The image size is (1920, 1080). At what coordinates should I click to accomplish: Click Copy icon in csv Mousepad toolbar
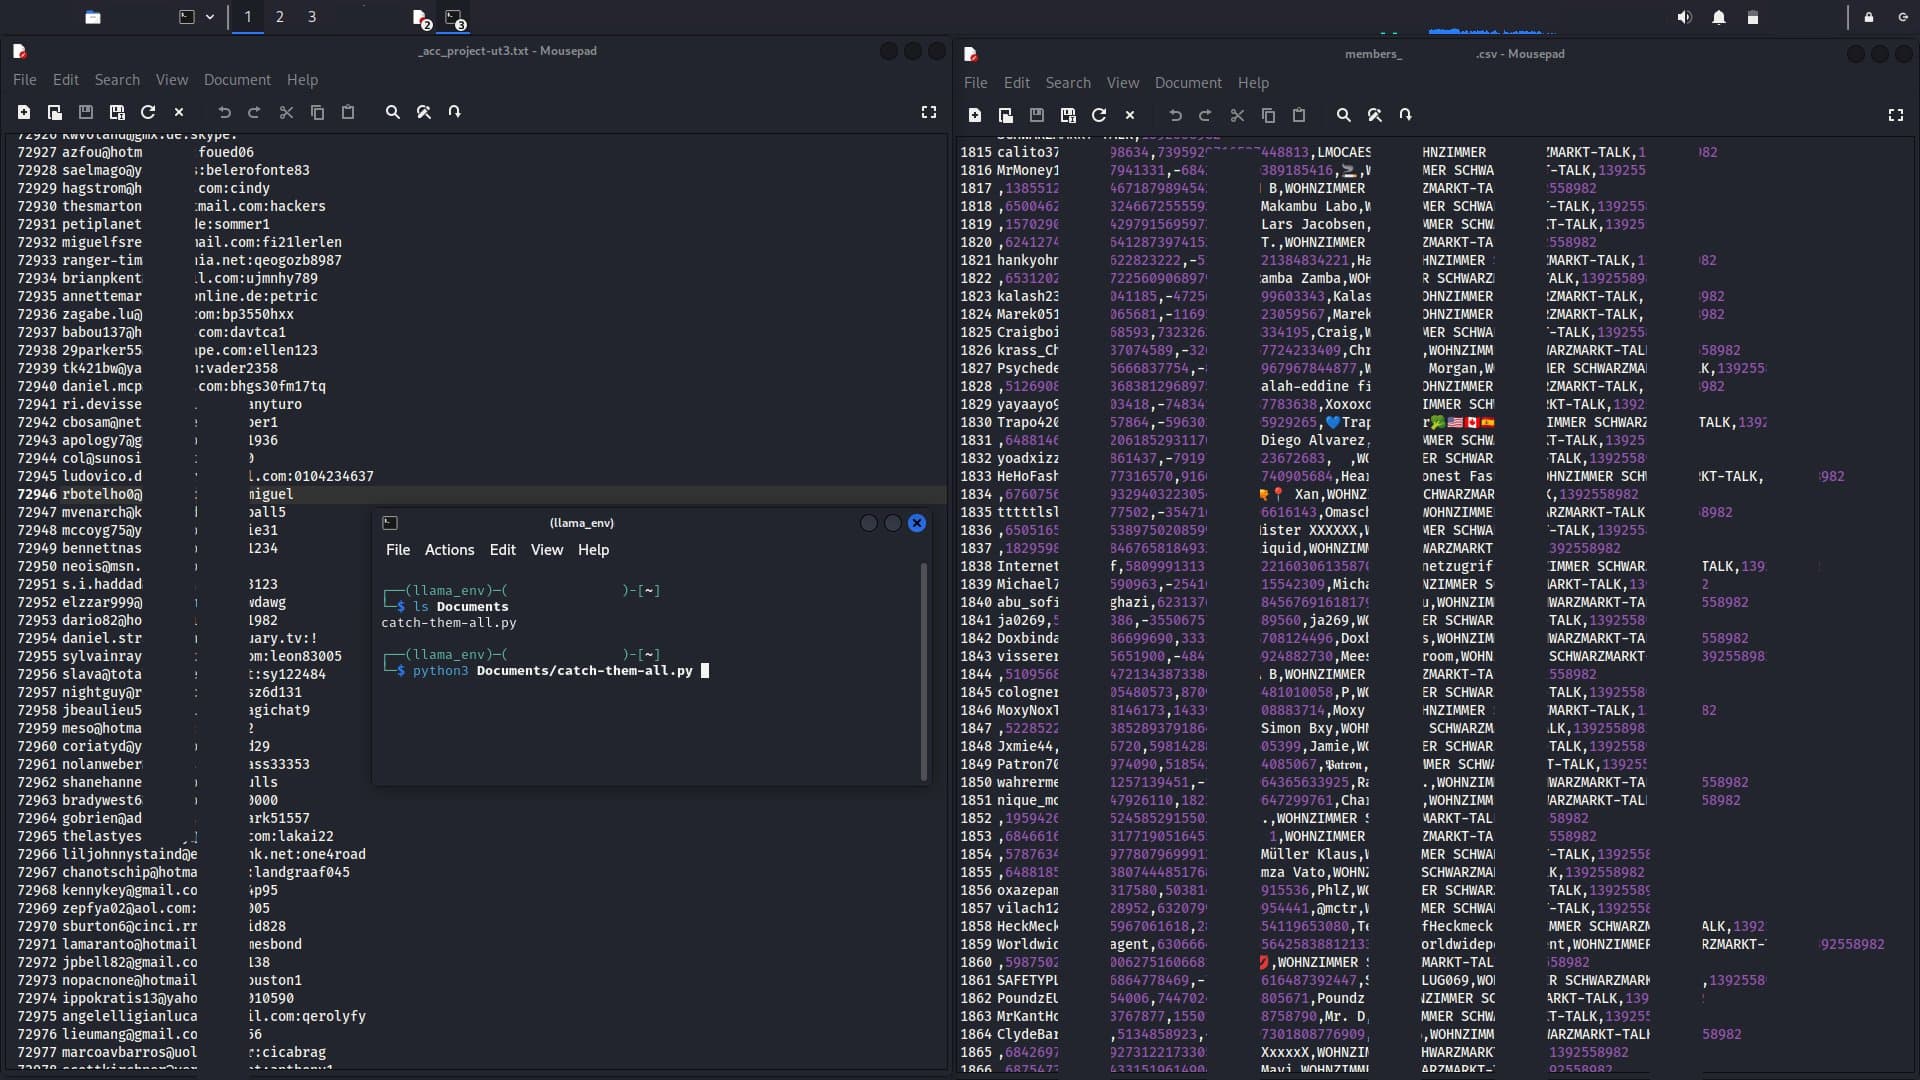(x=1268, y=116)
